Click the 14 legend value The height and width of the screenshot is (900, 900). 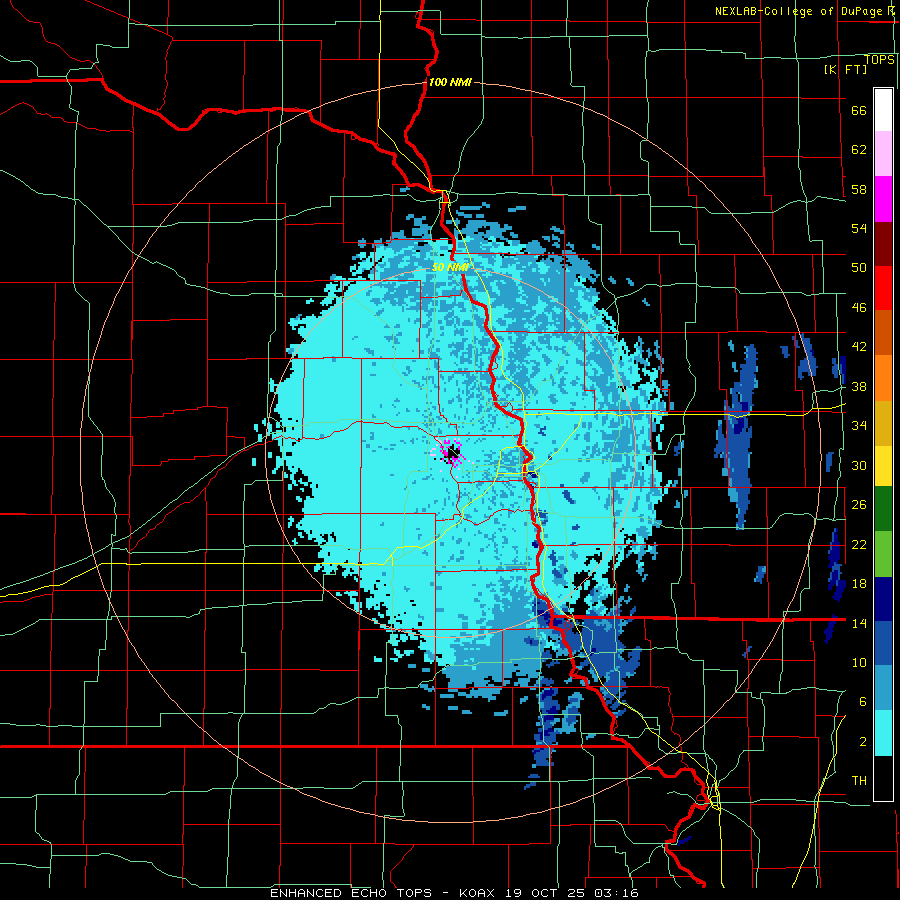(x=859, y=623)
